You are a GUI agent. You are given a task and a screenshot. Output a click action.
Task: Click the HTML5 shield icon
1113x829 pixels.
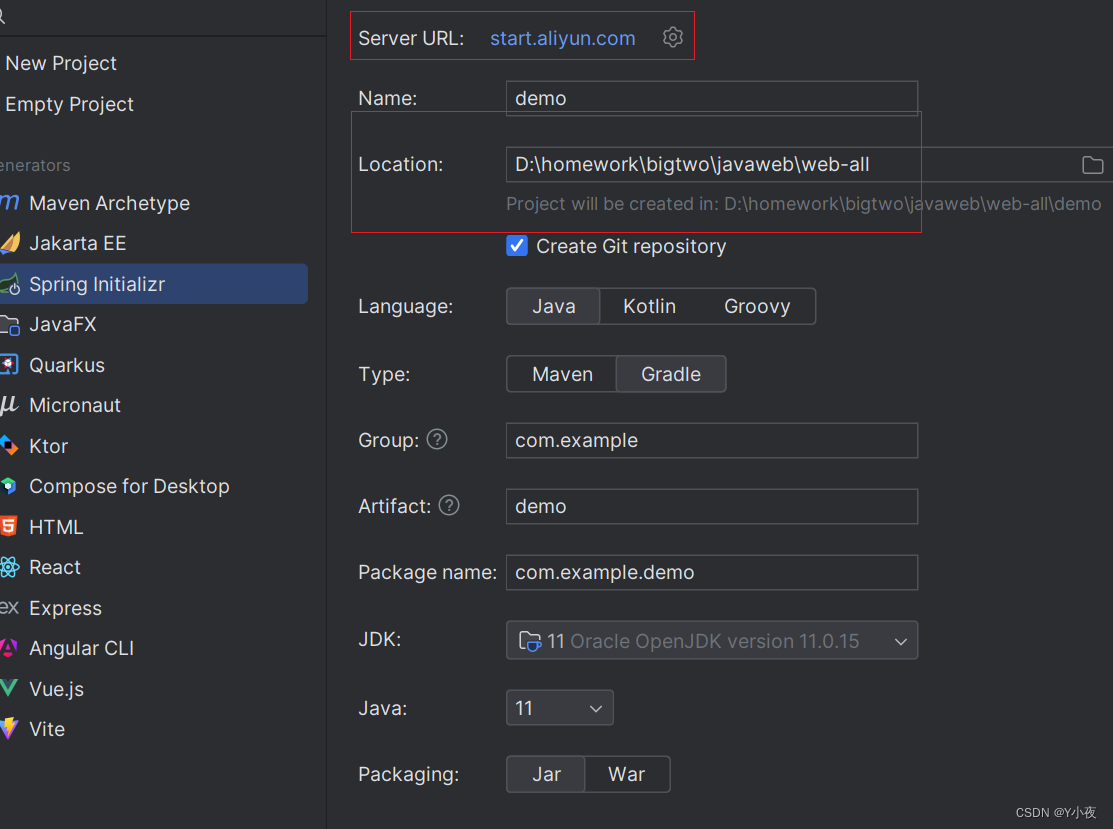pyautogui.click(x=9, y=527)
